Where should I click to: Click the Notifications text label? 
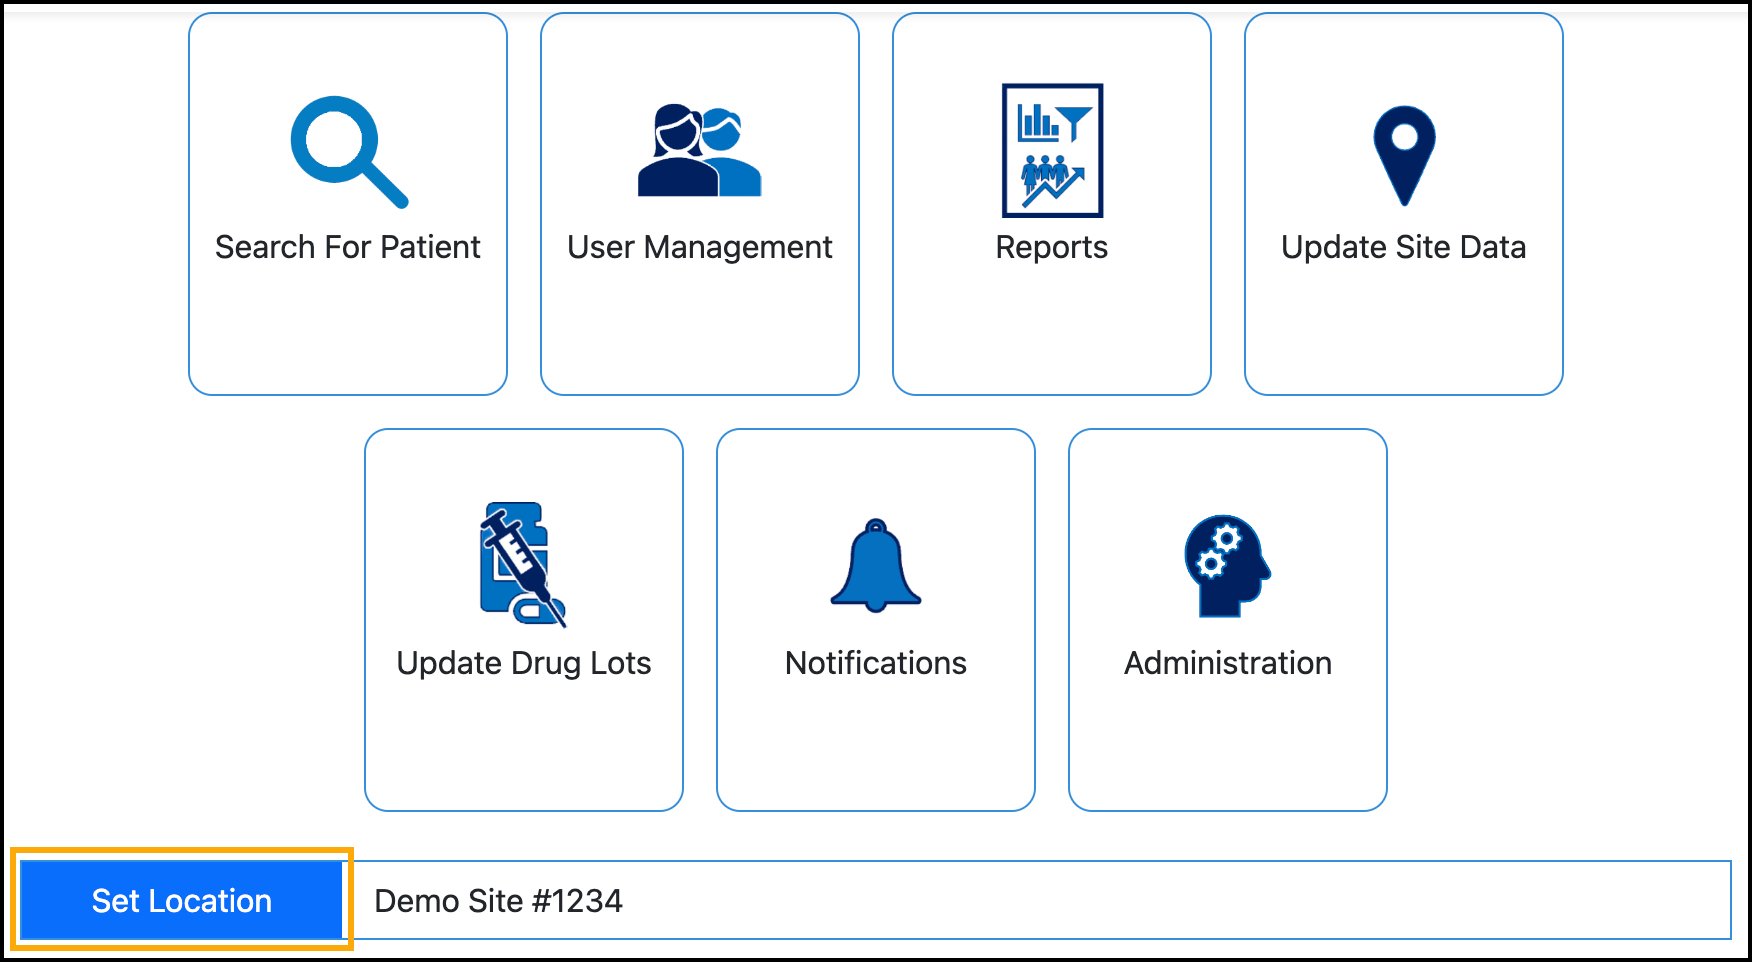coord(875,662)
